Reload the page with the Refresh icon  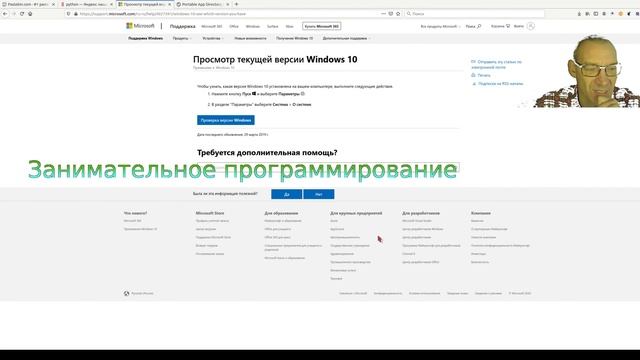click(x=22, y=13)
